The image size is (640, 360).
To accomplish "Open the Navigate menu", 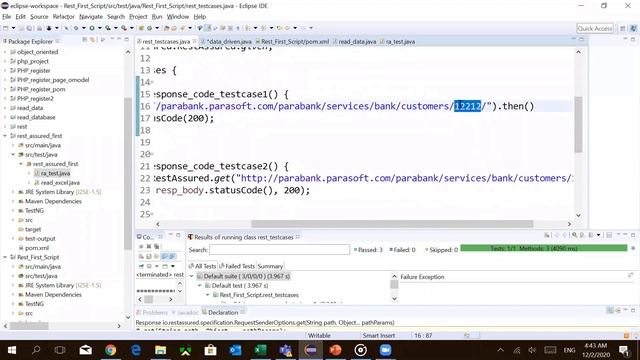I will [91, 17].
